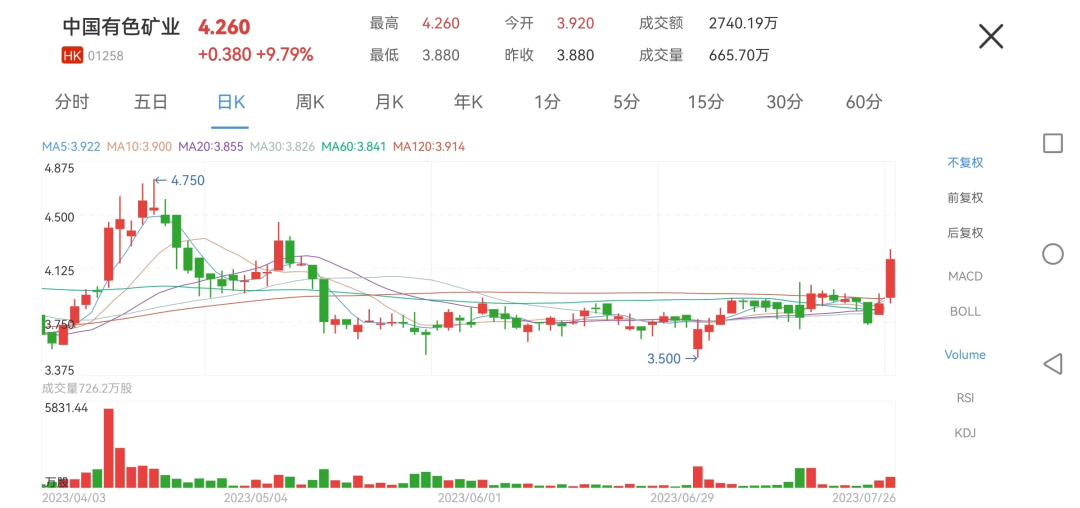Switch to the 15分 interval tab
This screenshot has width=1080, height=508.
(705, 103)
